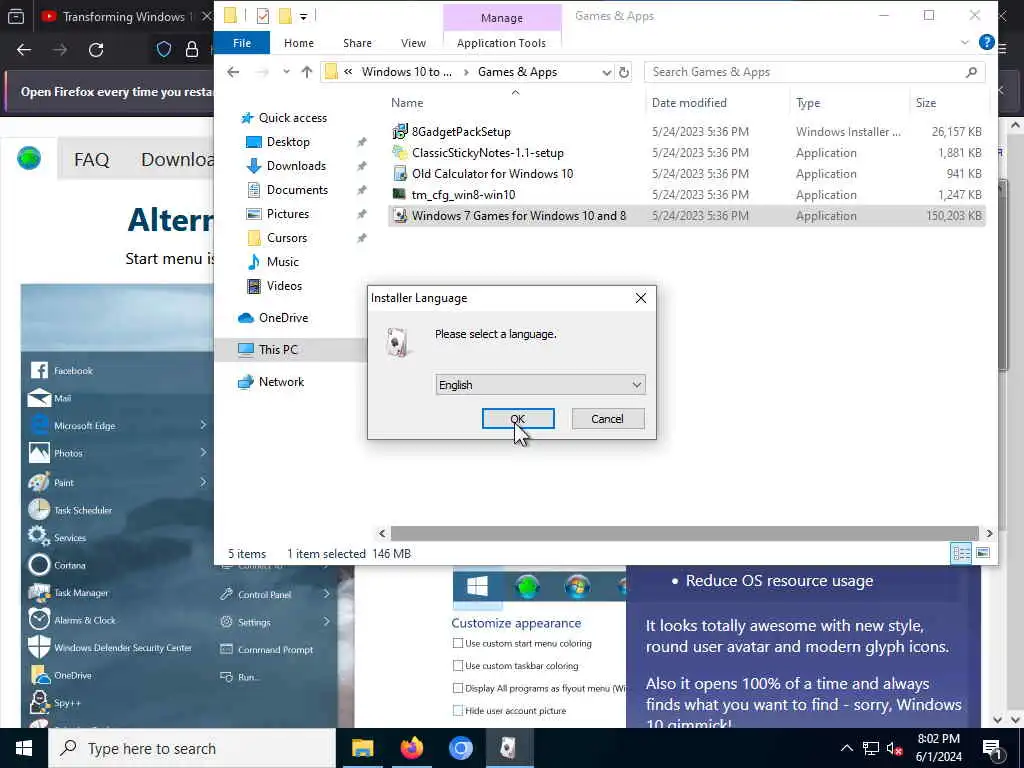The width and height of the screenshot is (1024, 768).
Task: Open the notification center icon
Action: [x=992, y=749]
